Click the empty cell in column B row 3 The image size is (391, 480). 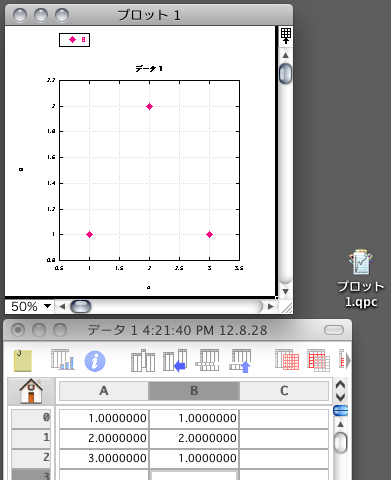tap(194, 475)
